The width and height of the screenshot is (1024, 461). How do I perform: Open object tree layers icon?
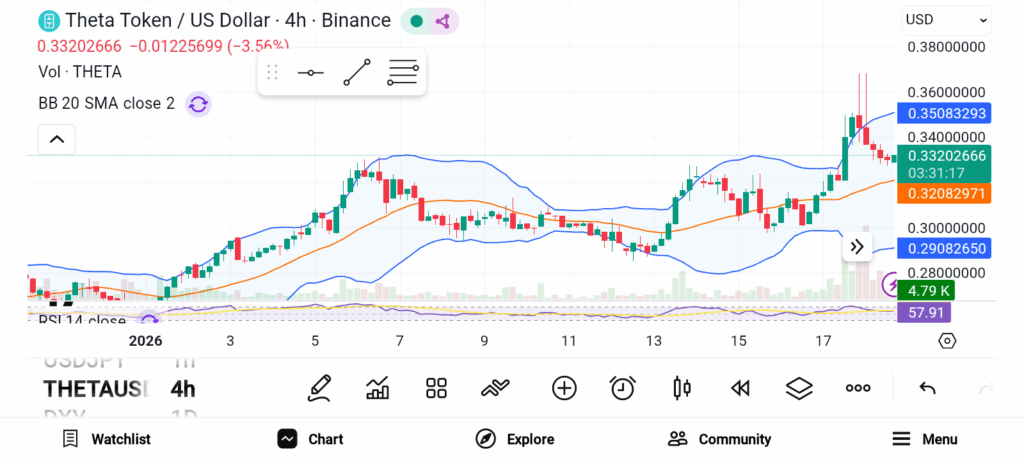click(x=798, y=388)
